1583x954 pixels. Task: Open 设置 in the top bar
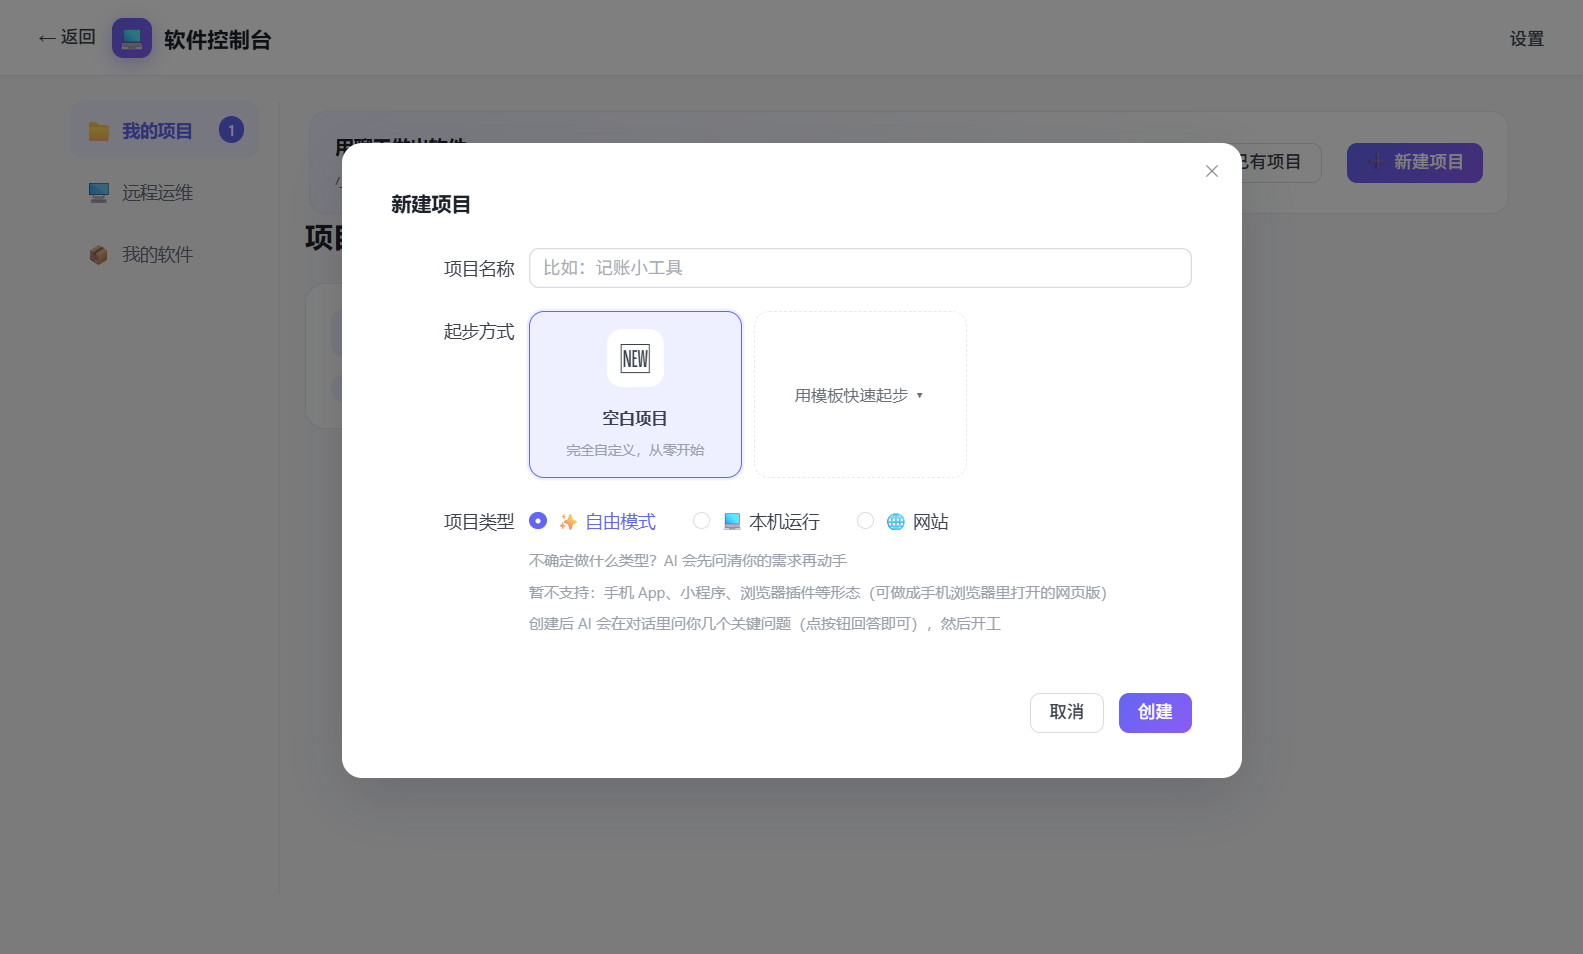pyautogui.click(x=1527, y=39)
